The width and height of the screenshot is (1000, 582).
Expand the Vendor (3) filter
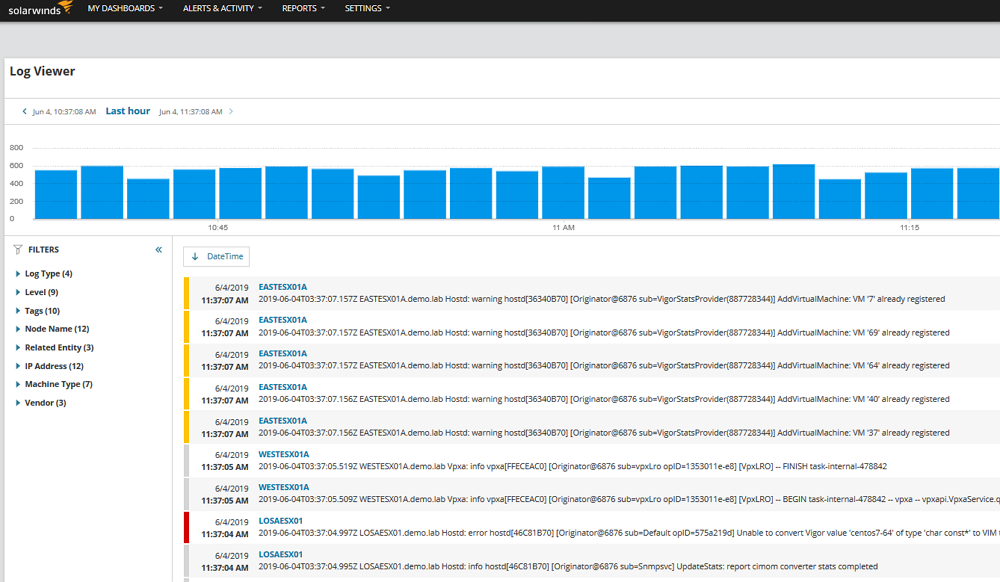(x=41, y=403)
